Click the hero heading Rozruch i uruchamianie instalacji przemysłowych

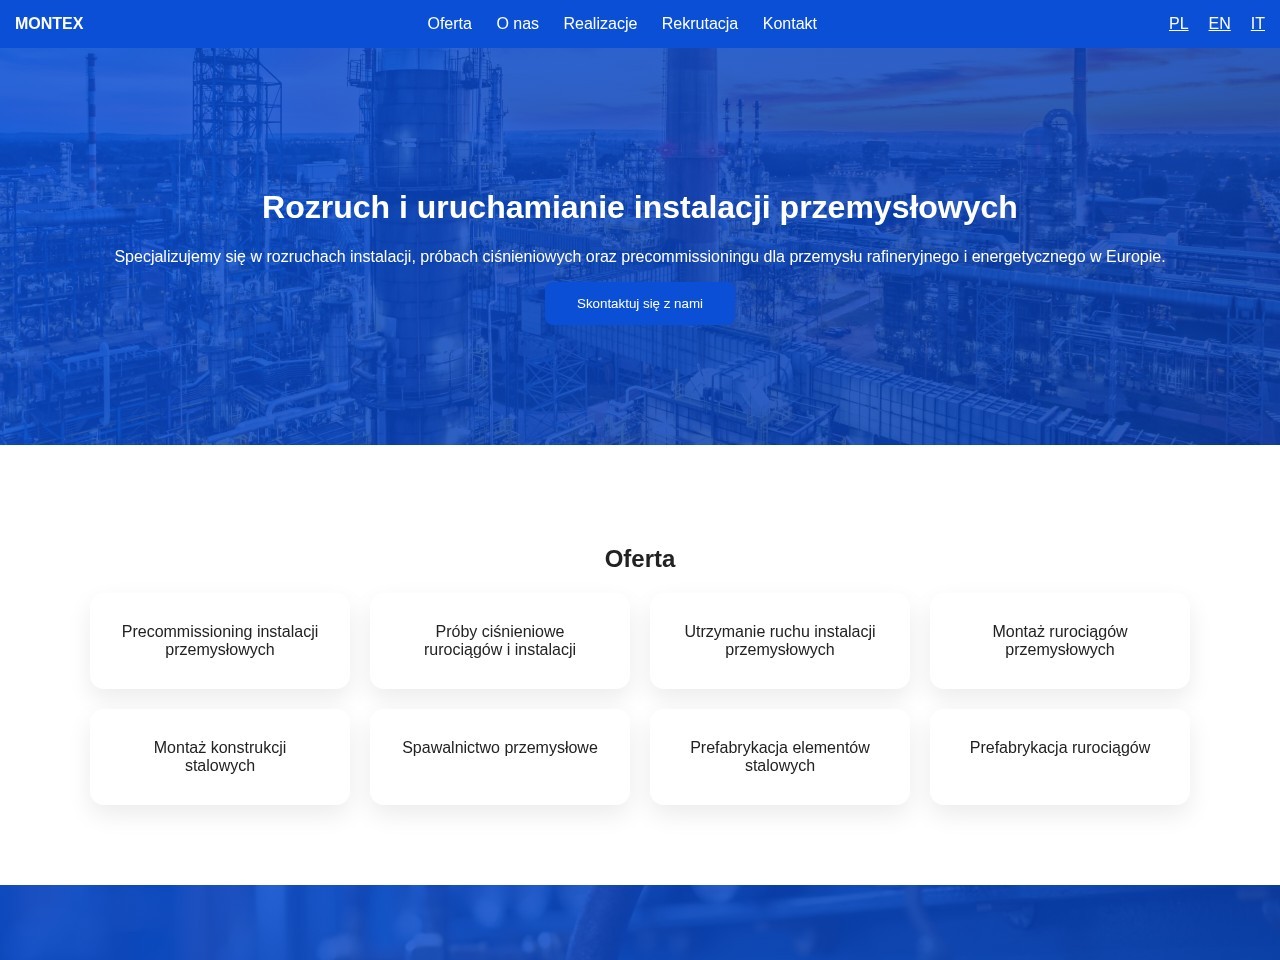click(x=640, y=207)
